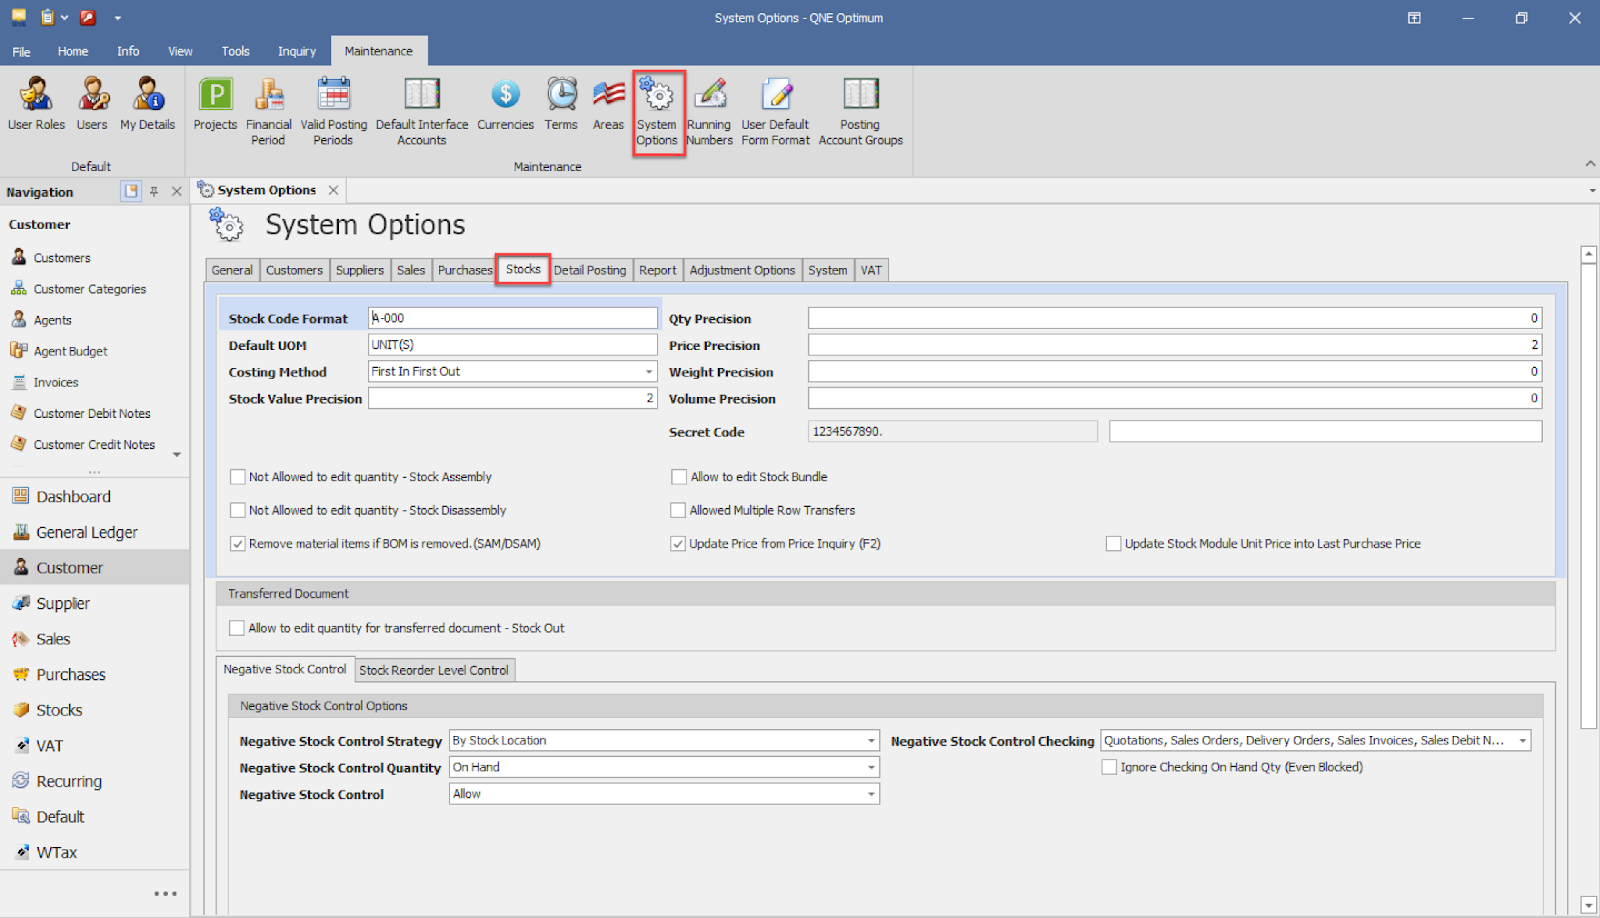Uncheck Remove material items if BOM removed
Image resolution: width=1600 pixels, height=918 pixels.
[238, 544]
